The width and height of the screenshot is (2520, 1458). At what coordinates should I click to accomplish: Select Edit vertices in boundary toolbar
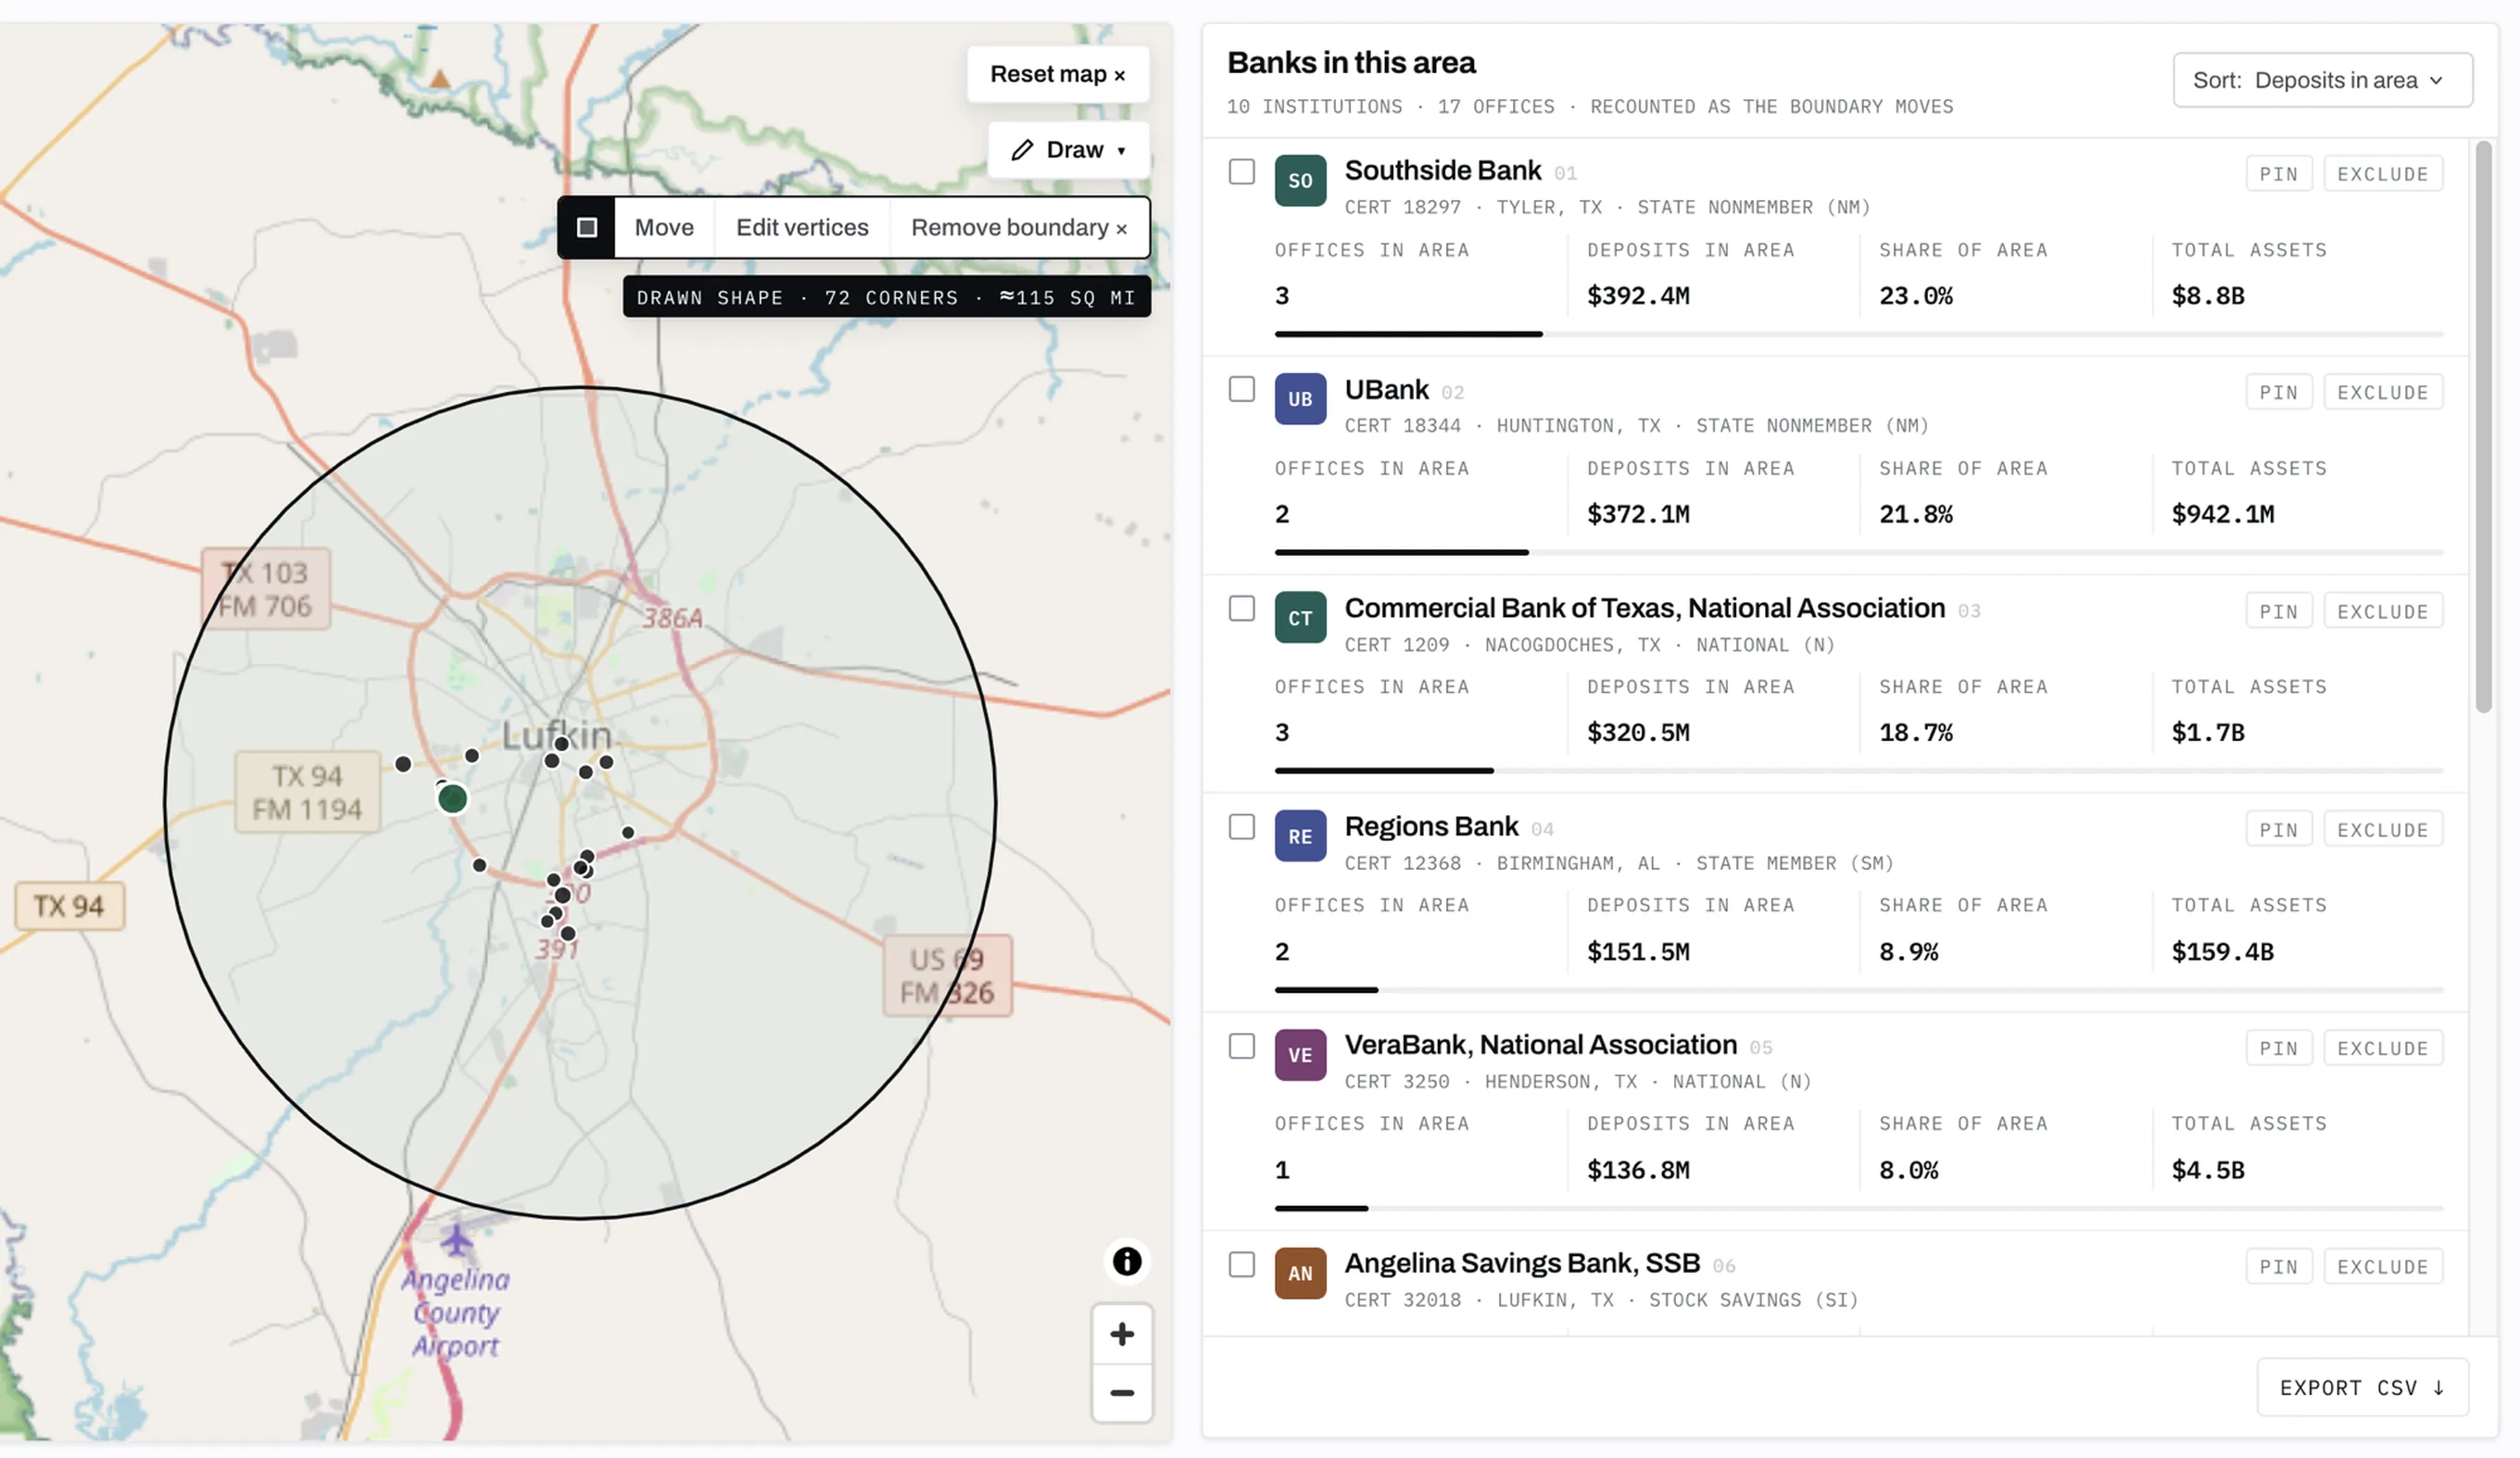[x=802, y=228]
